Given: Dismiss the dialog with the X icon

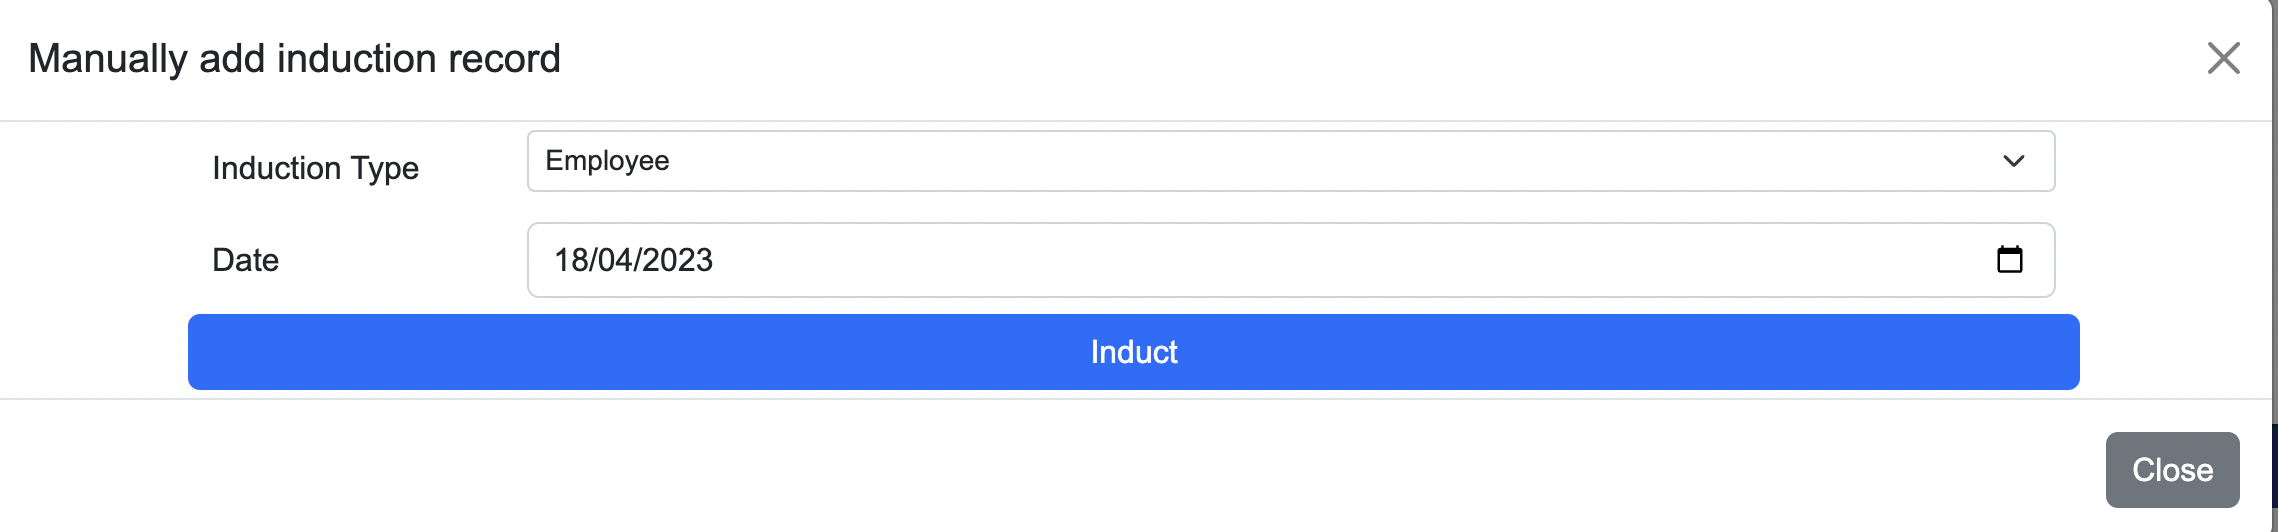Looking at the screenshot, I should (2223, 58).
